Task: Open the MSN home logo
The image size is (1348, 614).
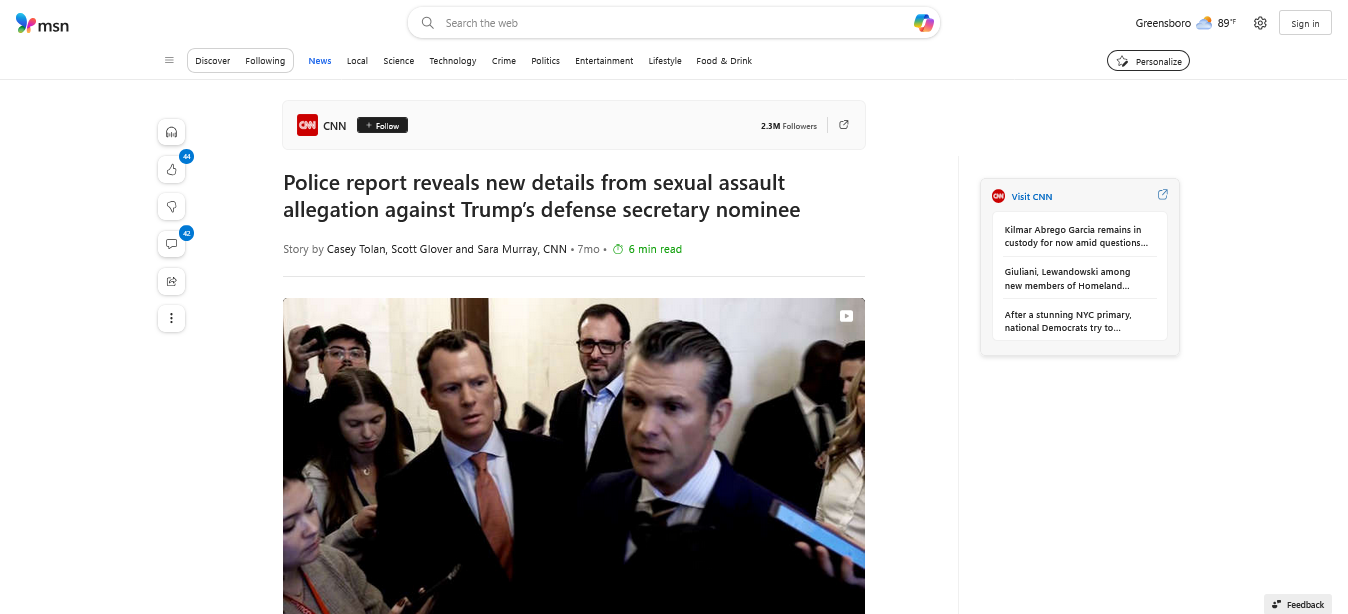Action: [42, 24]
